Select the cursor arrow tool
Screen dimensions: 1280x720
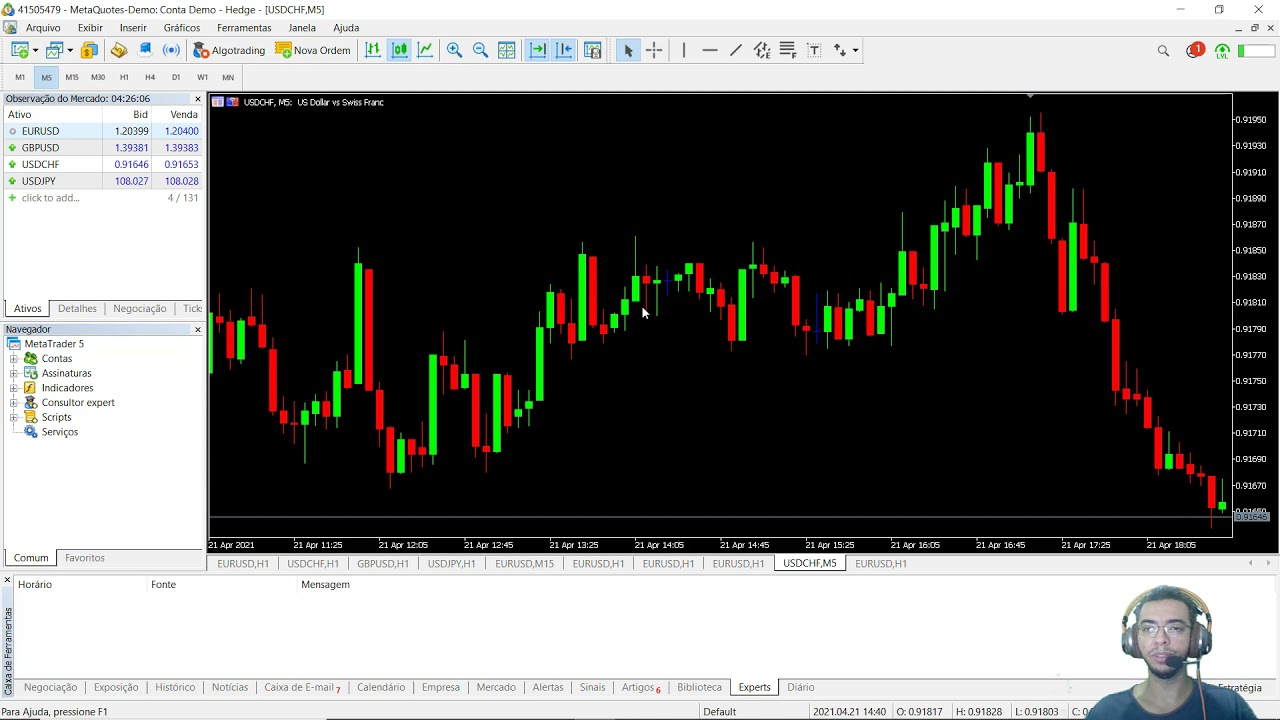628,50
